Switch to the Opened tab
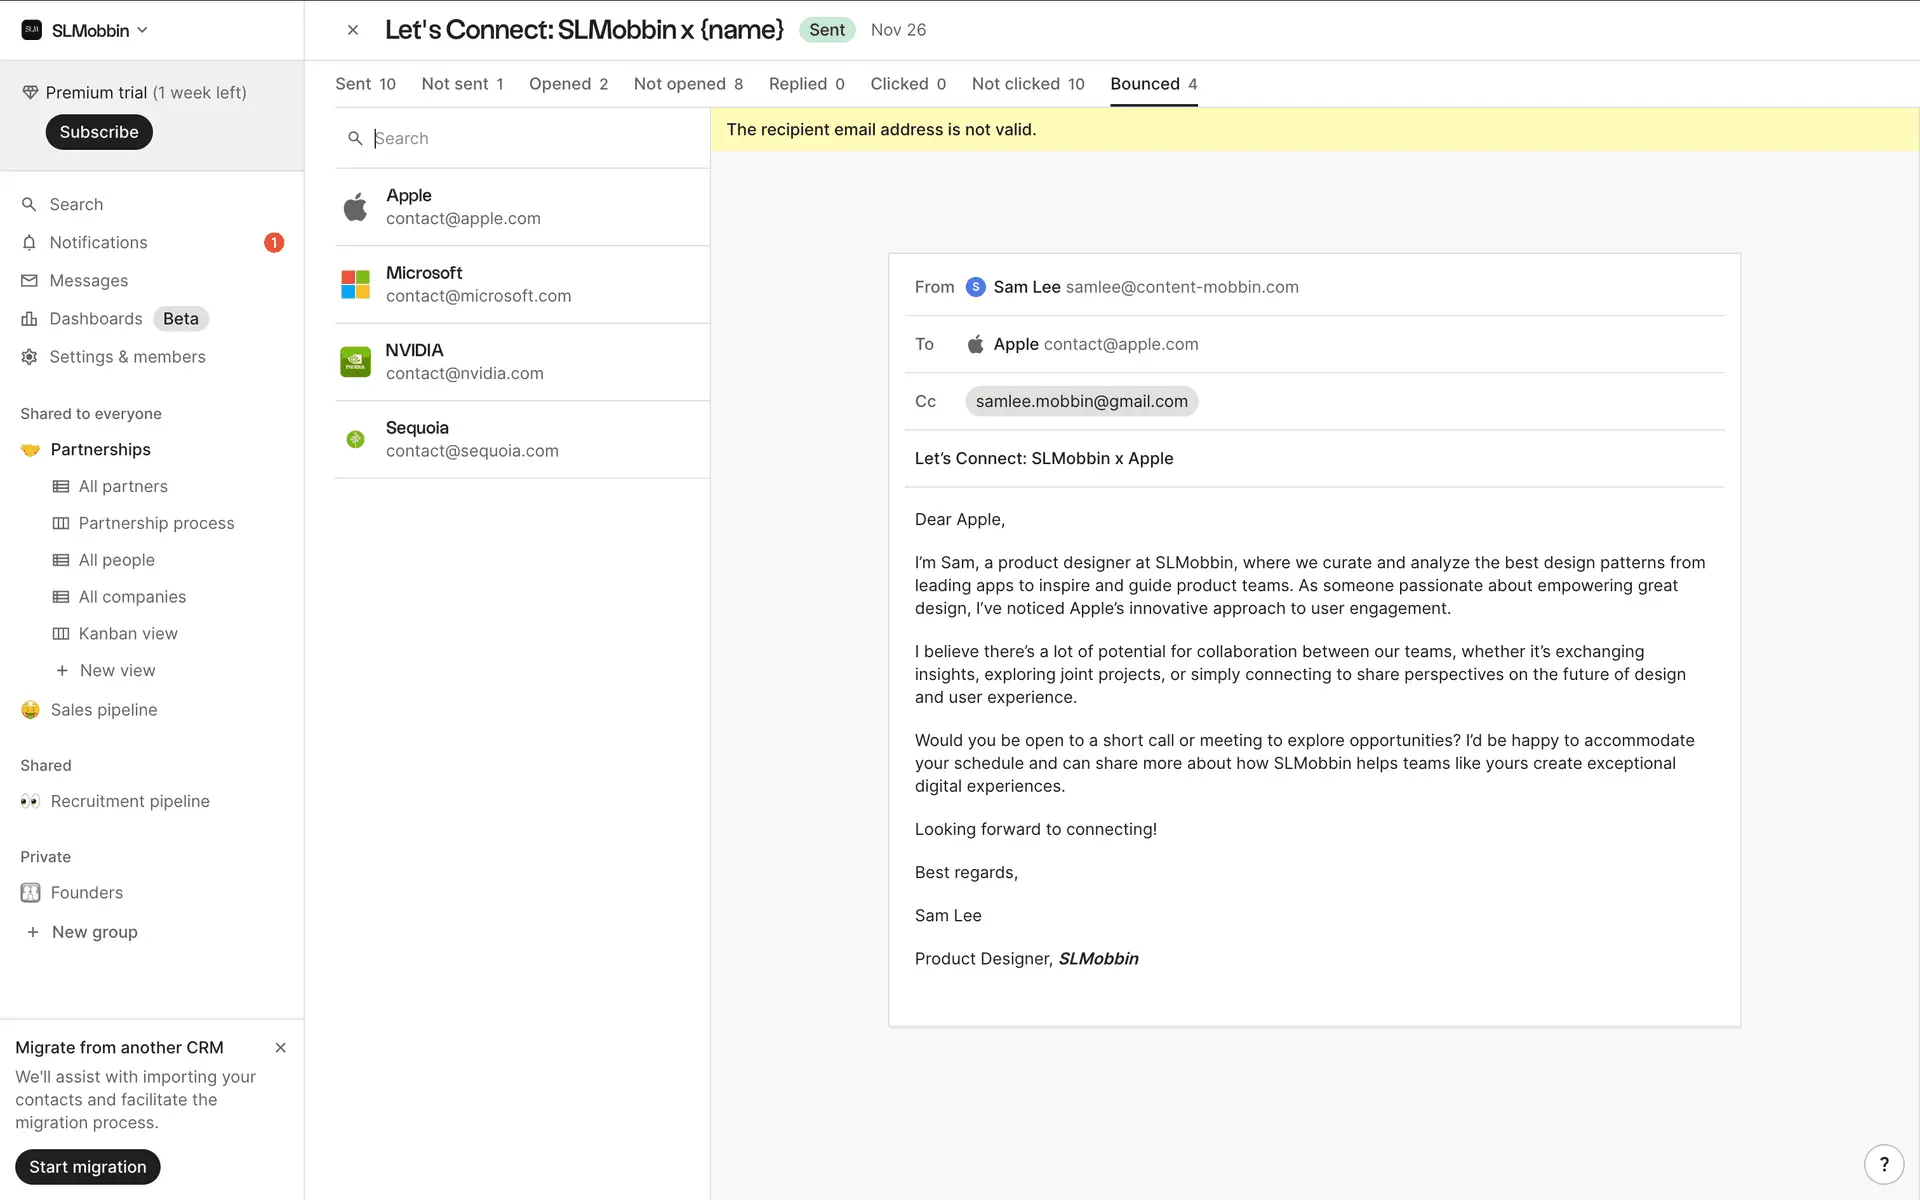This screenshot has height=1200, width=1920. point(568,84)
